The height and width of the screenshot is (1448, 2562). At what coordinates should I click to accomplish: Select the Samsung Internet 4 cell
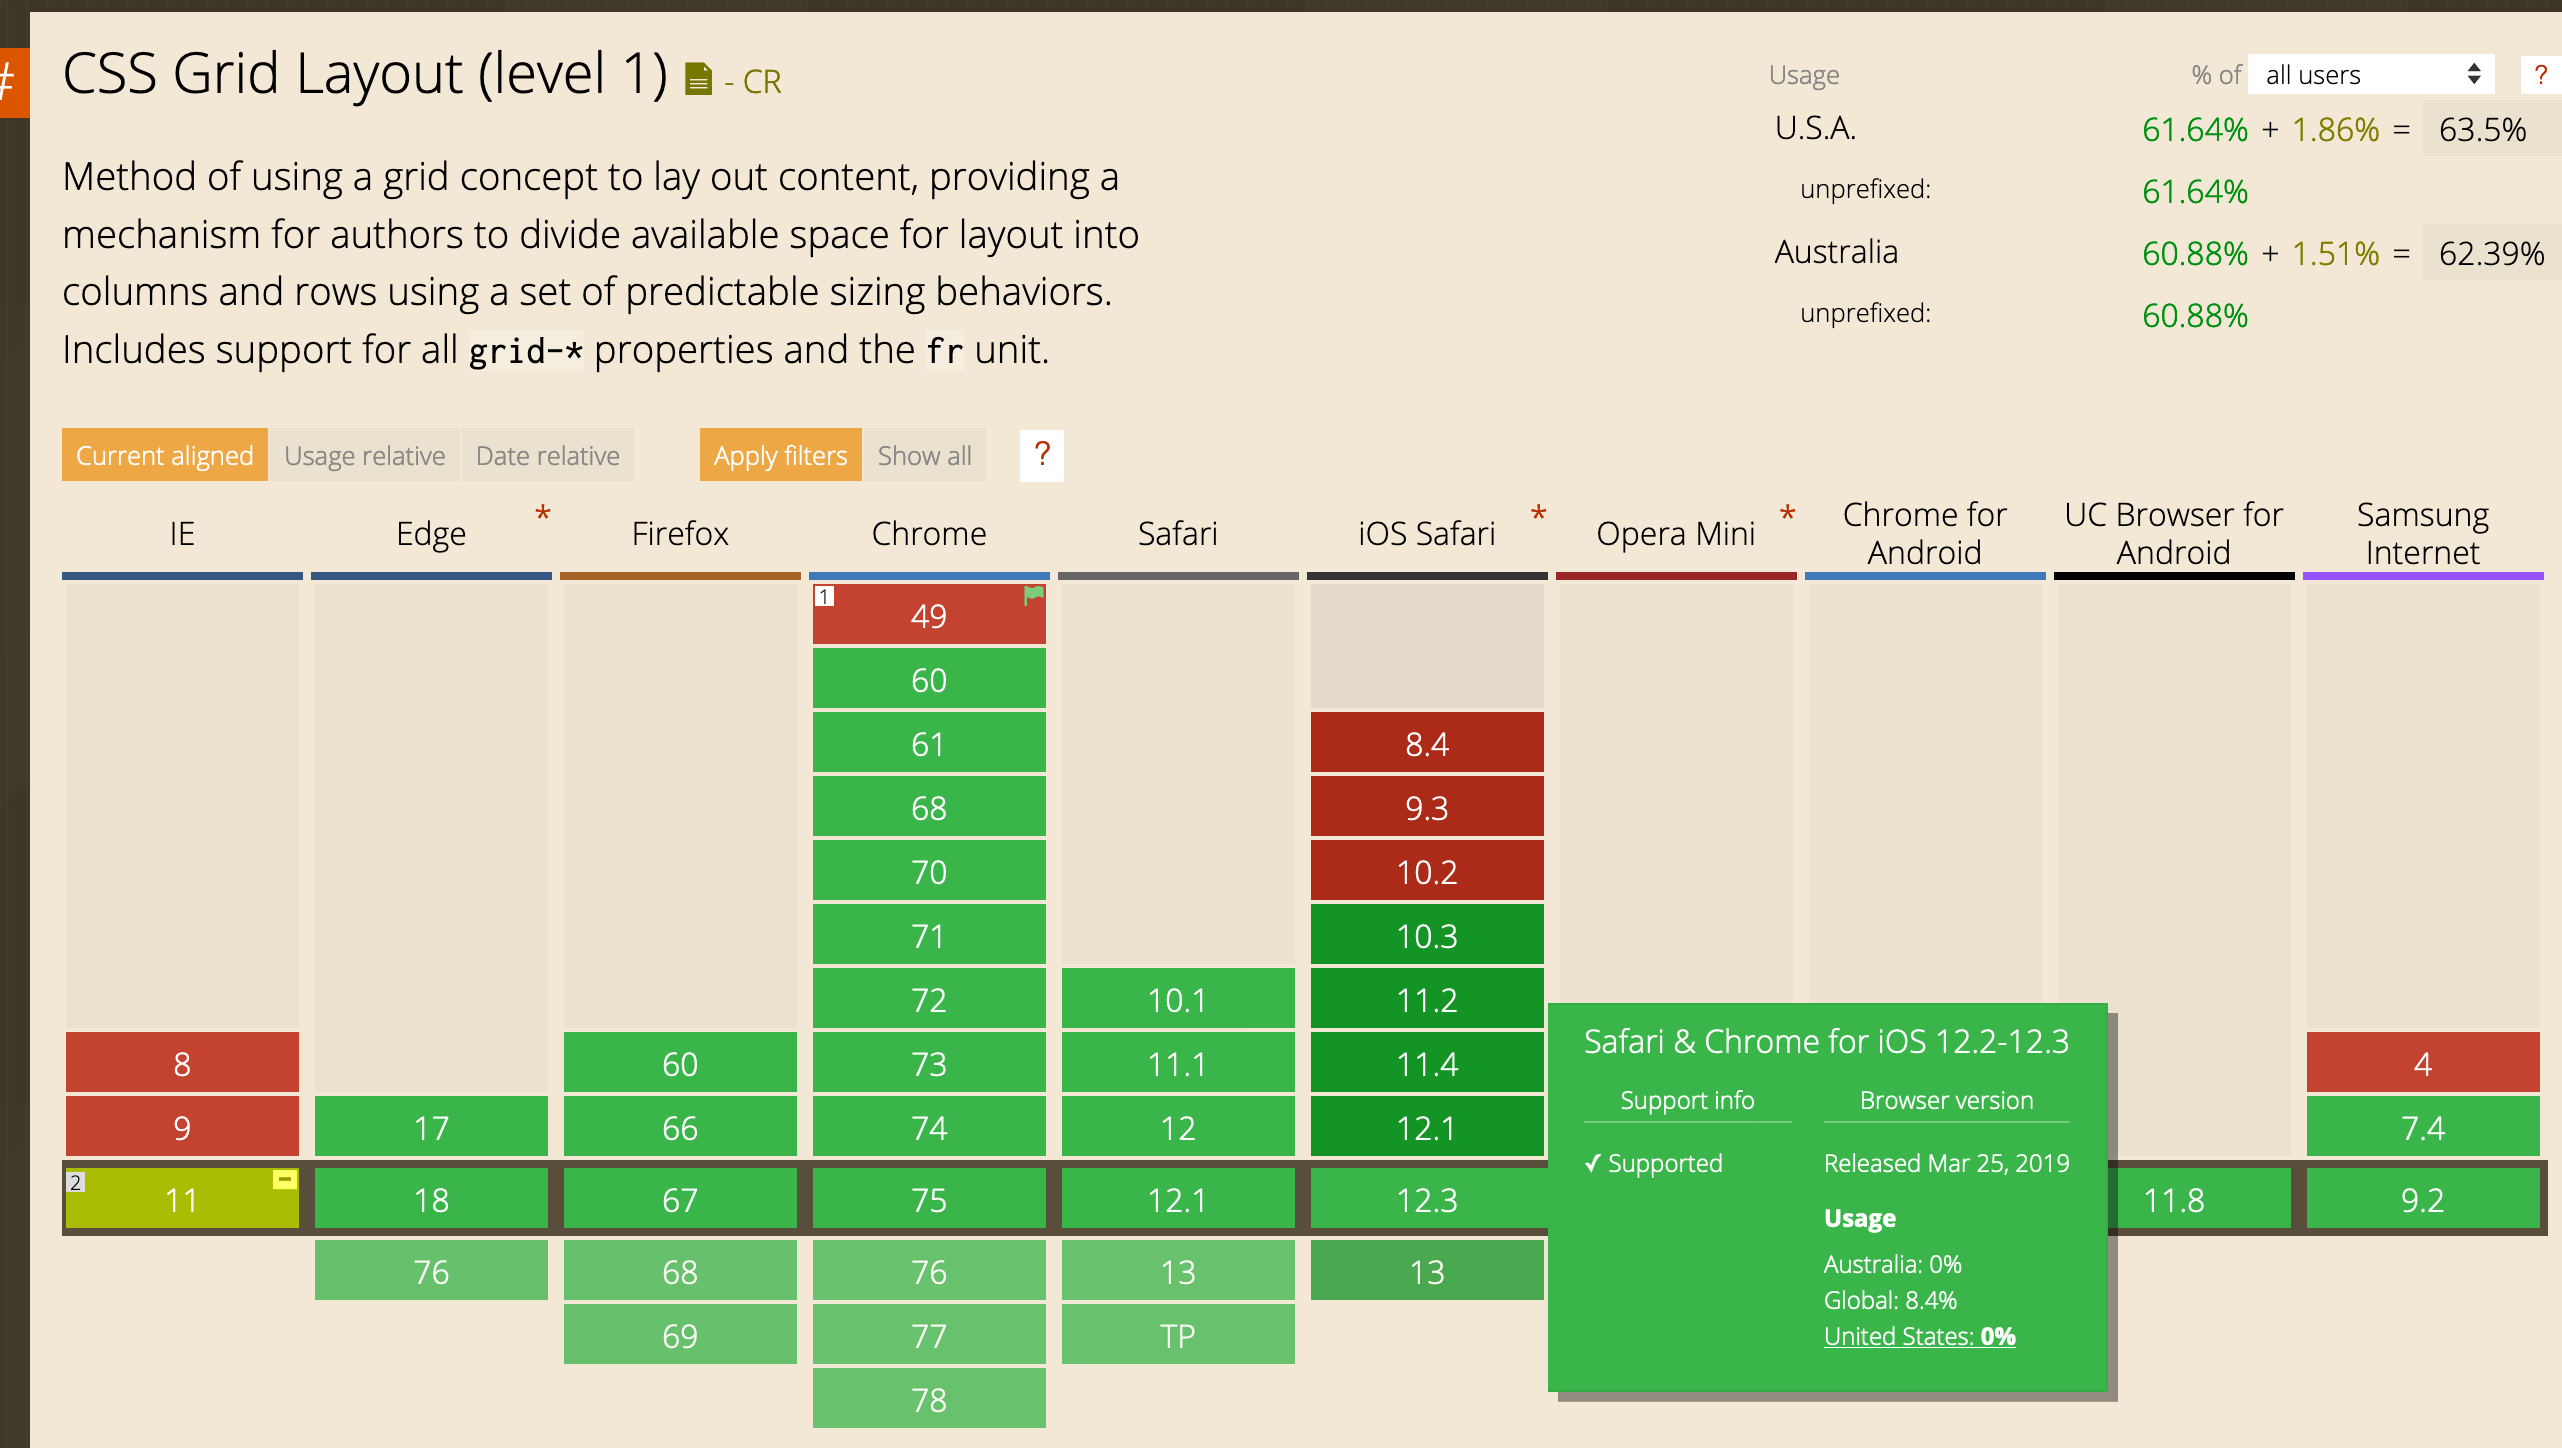(2423, 1063)
